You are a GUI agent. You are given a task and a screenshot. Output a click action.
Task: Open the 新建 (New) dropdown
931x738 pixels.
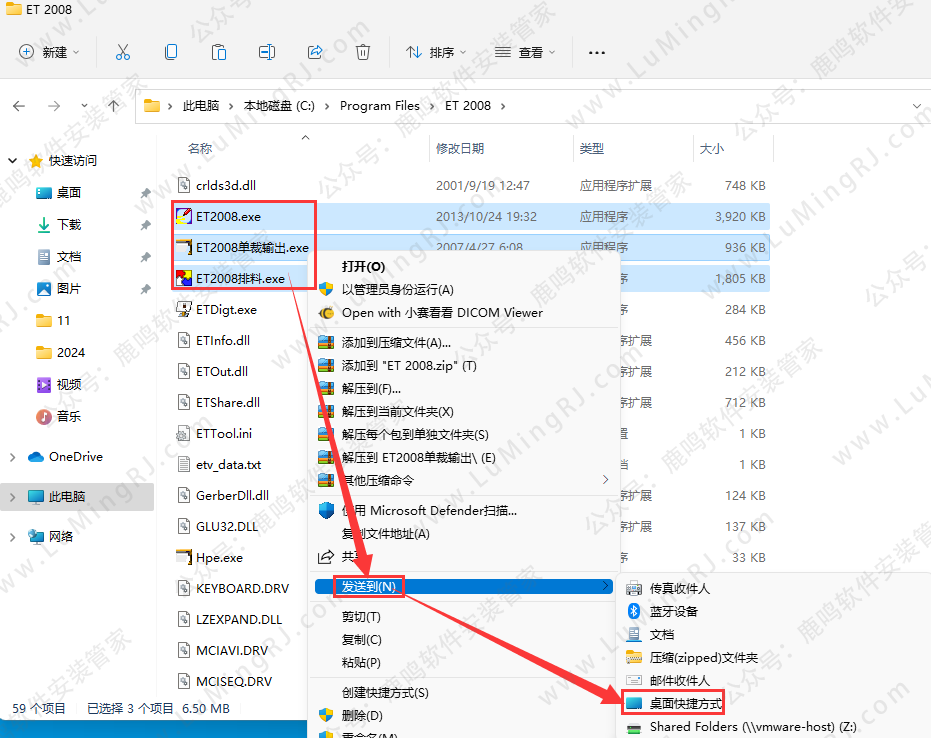[49, 52]
